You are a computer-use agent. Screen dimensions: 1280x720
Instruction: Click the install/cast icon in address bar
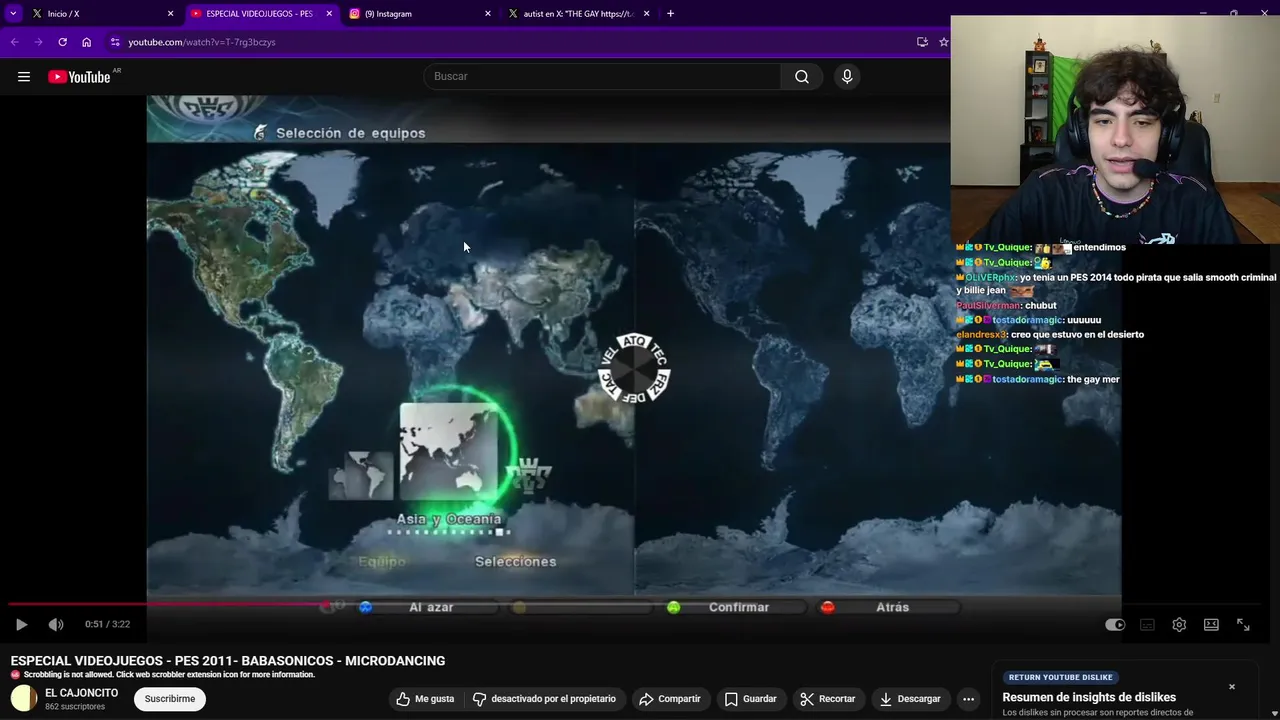pos(922,42)
